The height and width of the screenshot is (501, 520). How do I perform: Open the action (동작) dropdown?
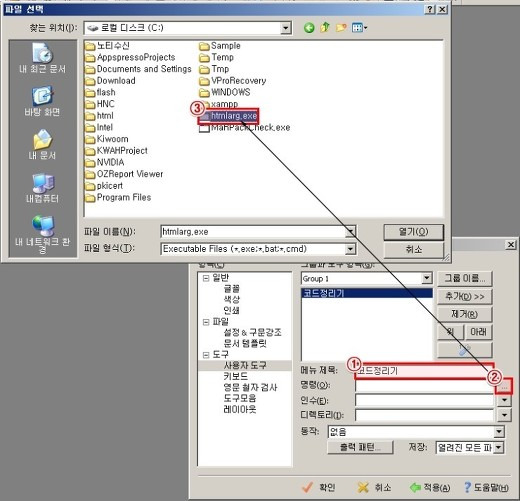click(x=499, y=432)
